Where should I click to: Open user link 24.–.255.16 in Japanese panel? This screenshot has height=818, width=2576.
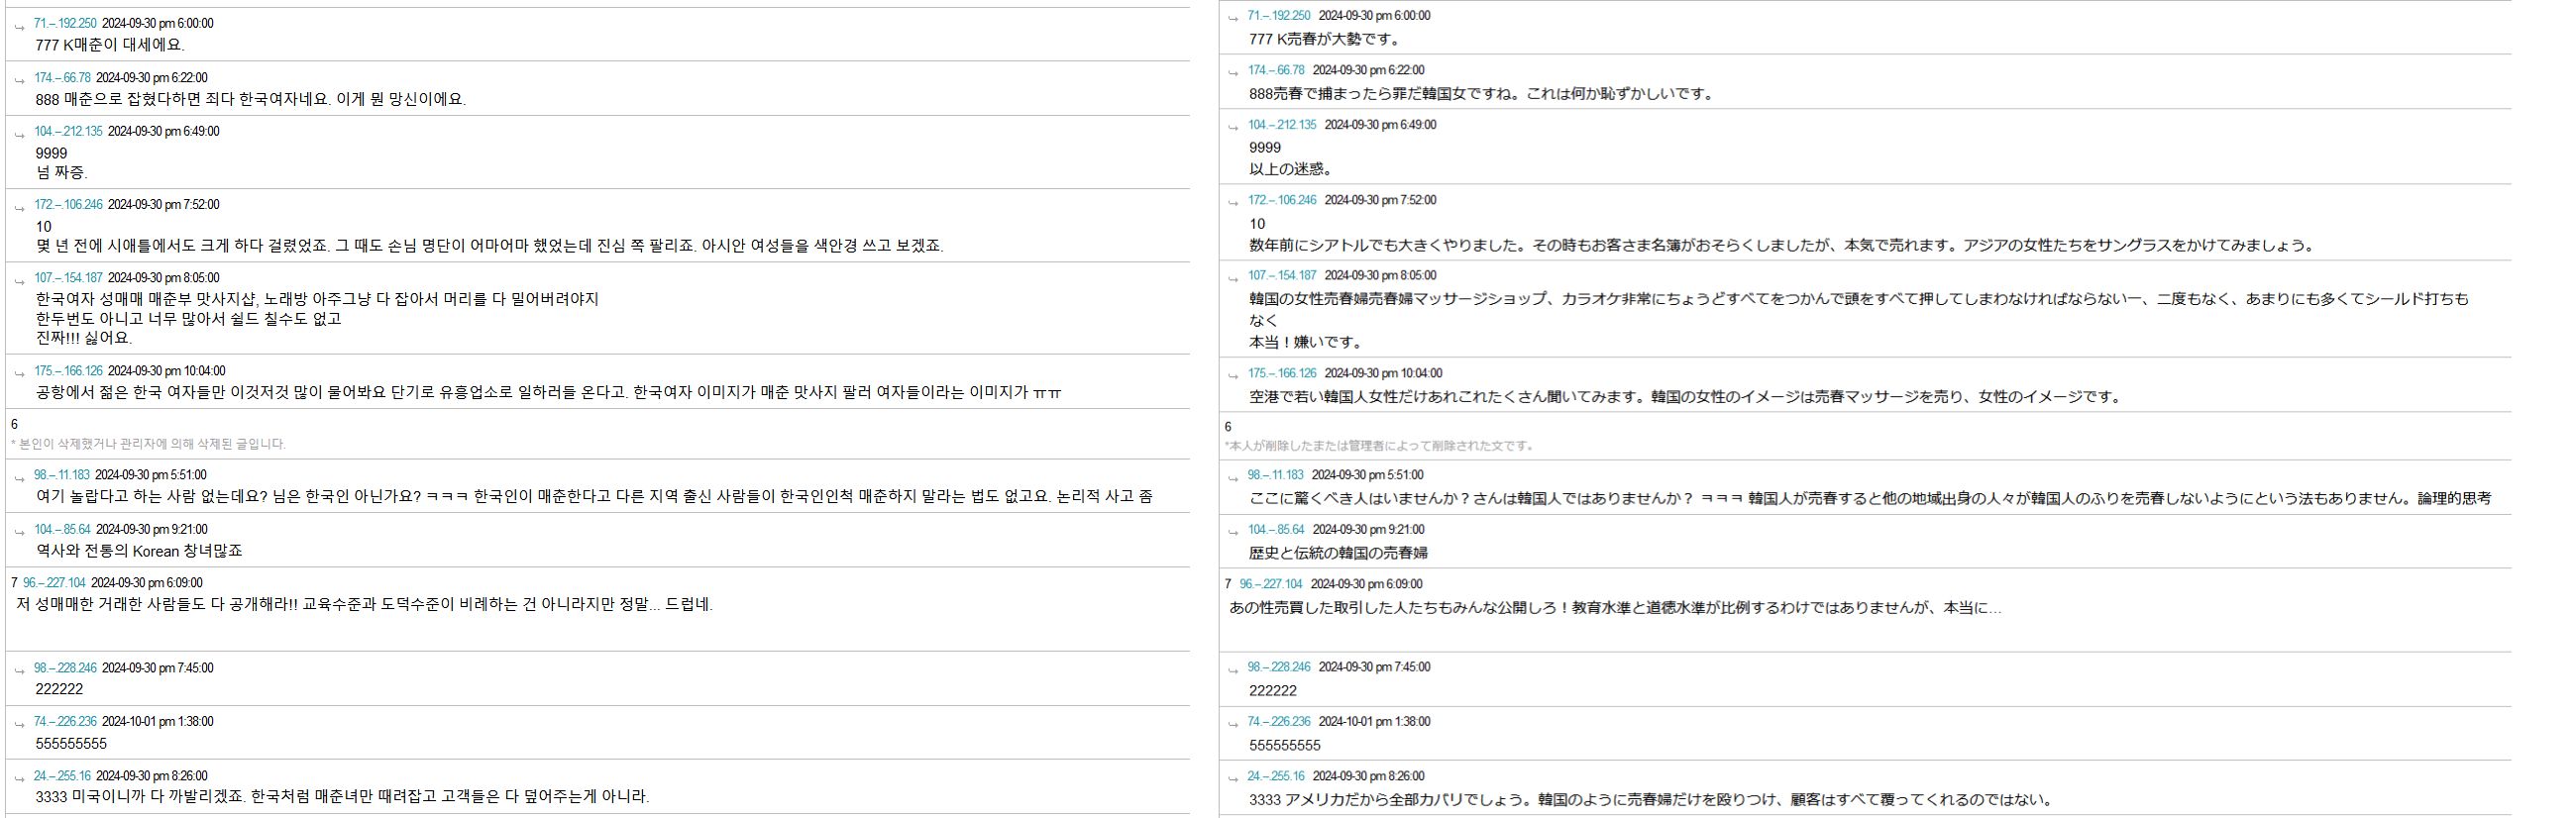pyautogui.click(x=1275, y=776)
